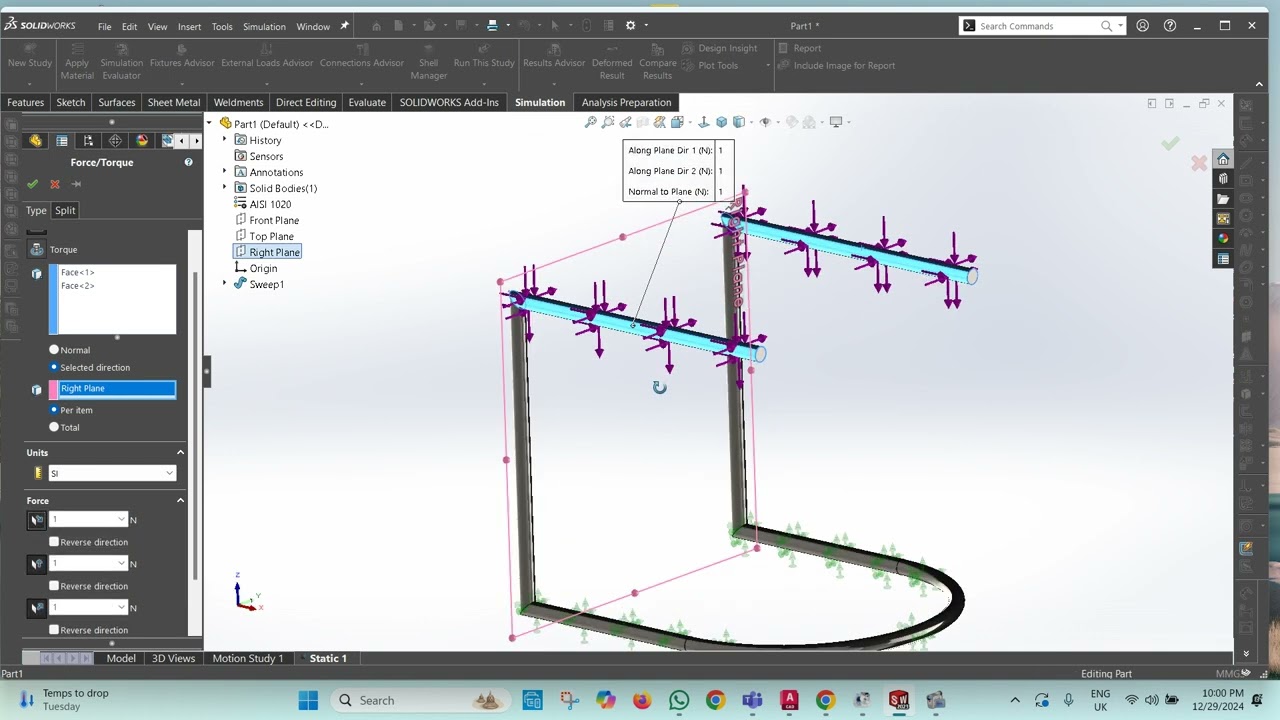Open the Simulation menu
This screenshot has width=1280, height=720.
(x=264, y=27)
